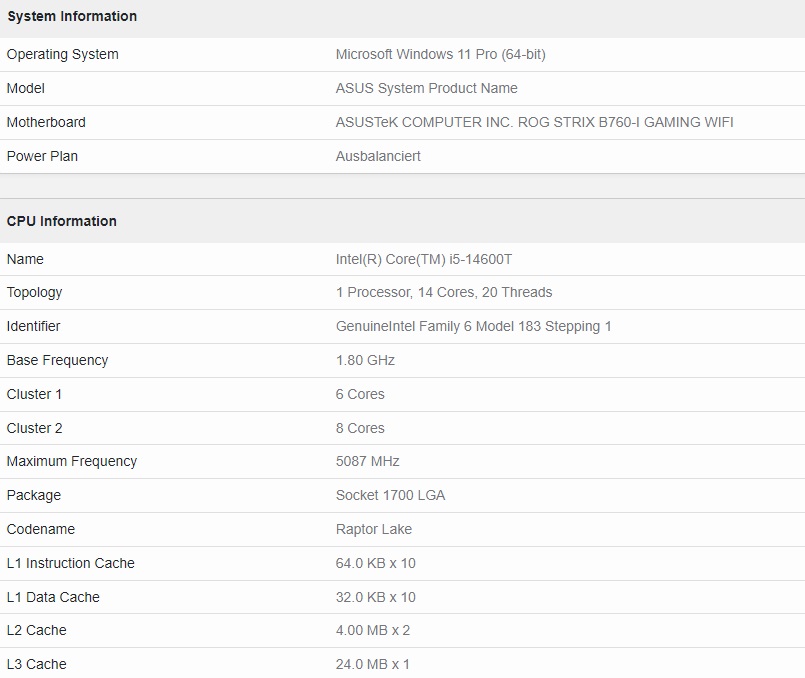This screenshot has width=805, height=678.
Task: Click the 8 Cores value for Cluster 2
Action: pyautogui.click(x=360, y=428)
